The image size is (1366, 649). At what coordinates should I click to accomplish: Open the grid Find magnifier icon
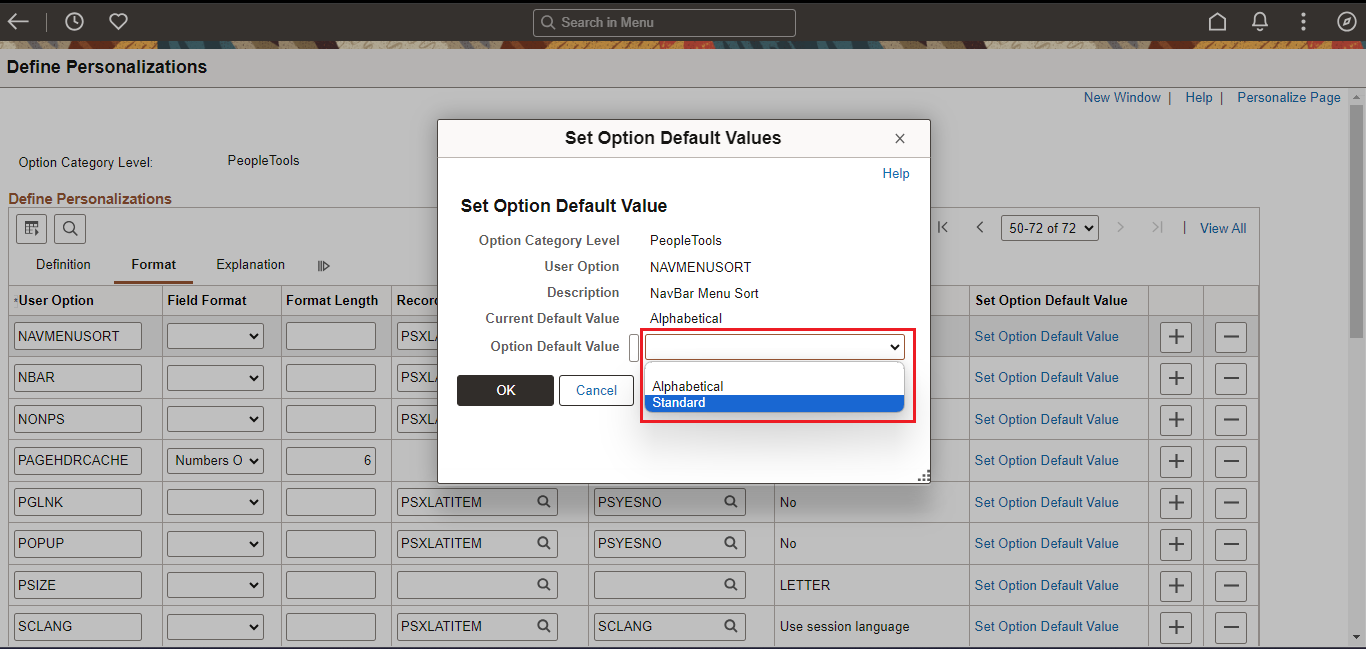[x=69, y=228]
